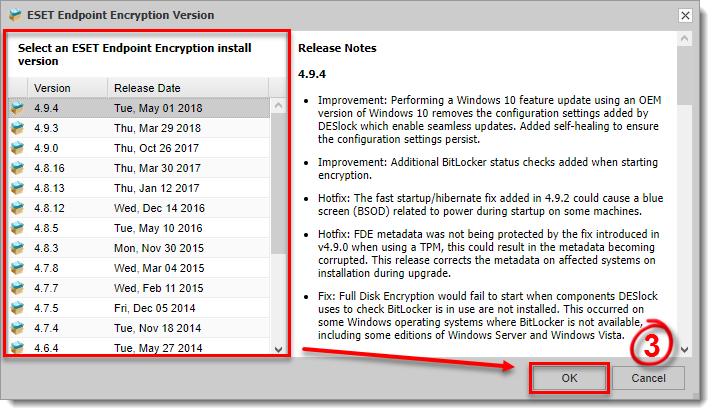The image size is (709, 409).
Task: Select version 4.9.3 in the list
Action: [139, 128]
